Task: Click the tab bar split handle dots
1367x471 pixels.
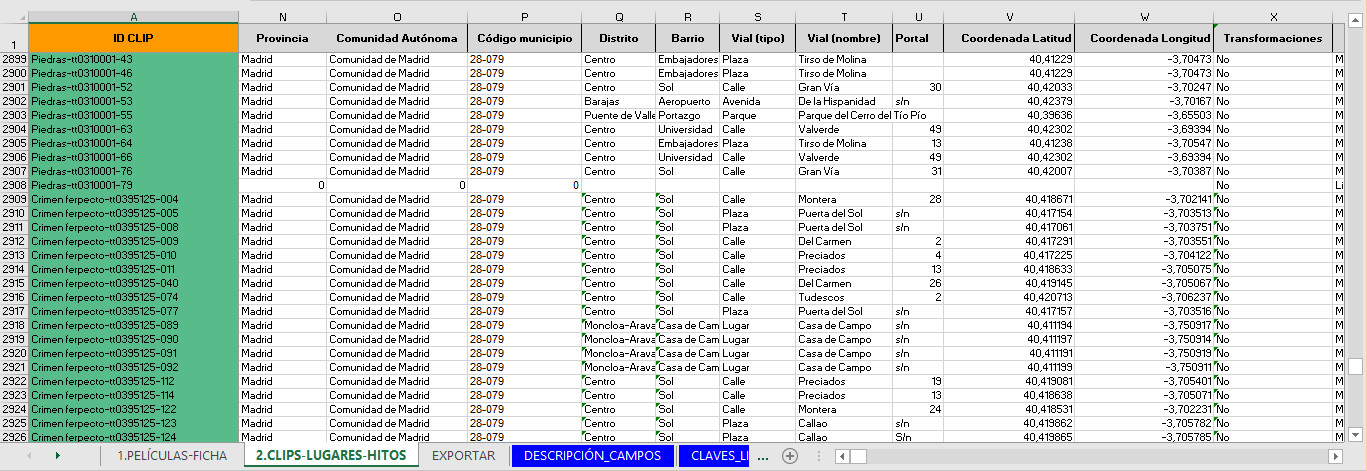Action: [819, 456]
